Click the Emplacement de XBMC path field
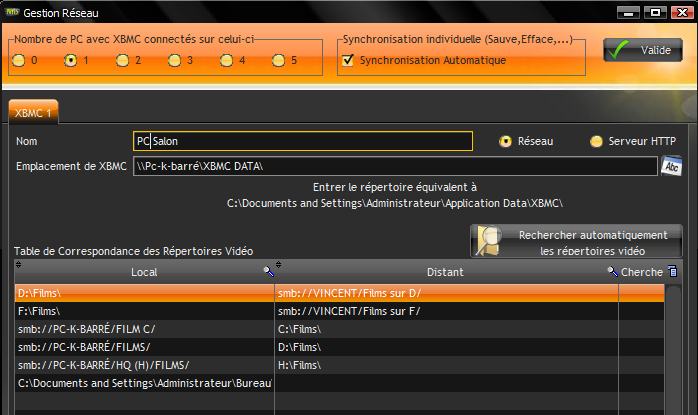 point(395,166)
